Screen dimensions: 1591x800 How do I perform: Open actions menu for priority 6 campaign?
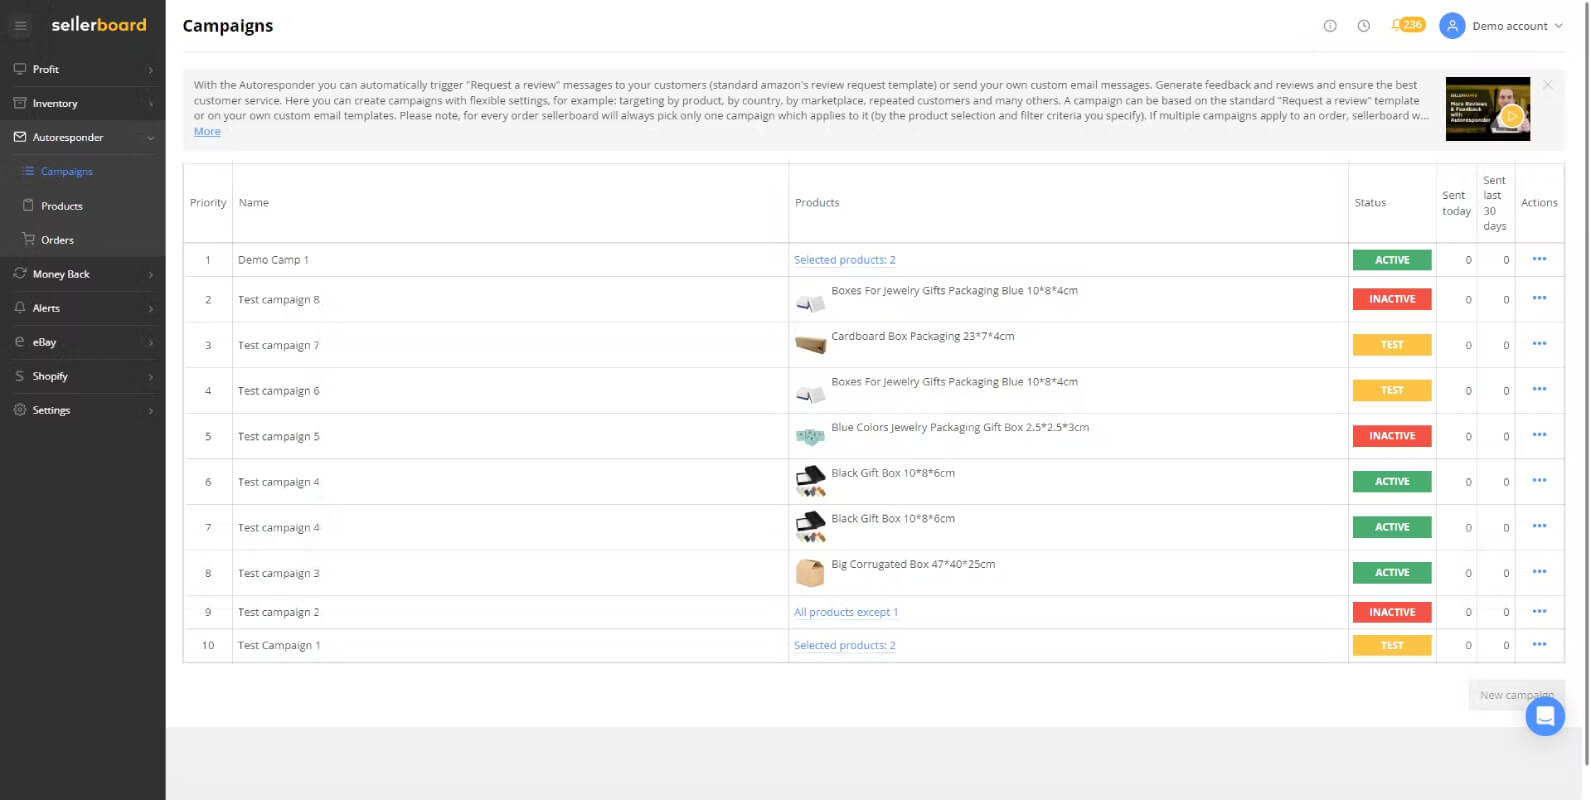(x=1539, y=481)
